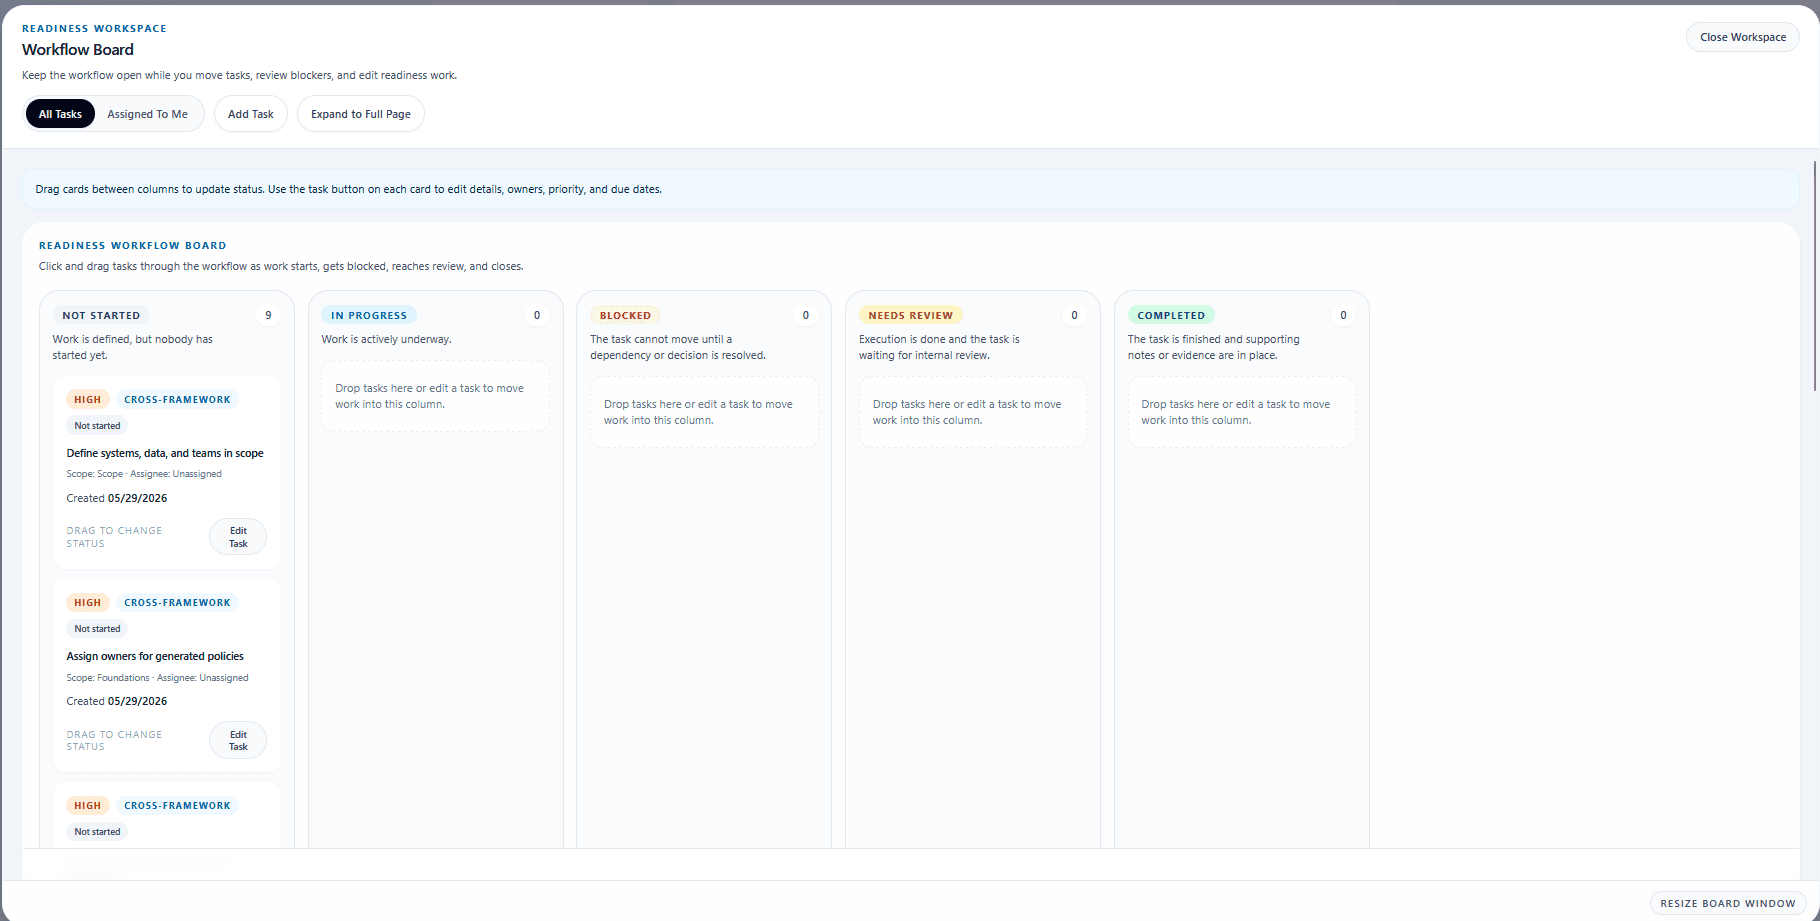The width and height of the screenshot is (1820, 921).
Task: Click "Drag to change status" on Assign owners card
Action: pyautogui.click(x=114, y=740)
